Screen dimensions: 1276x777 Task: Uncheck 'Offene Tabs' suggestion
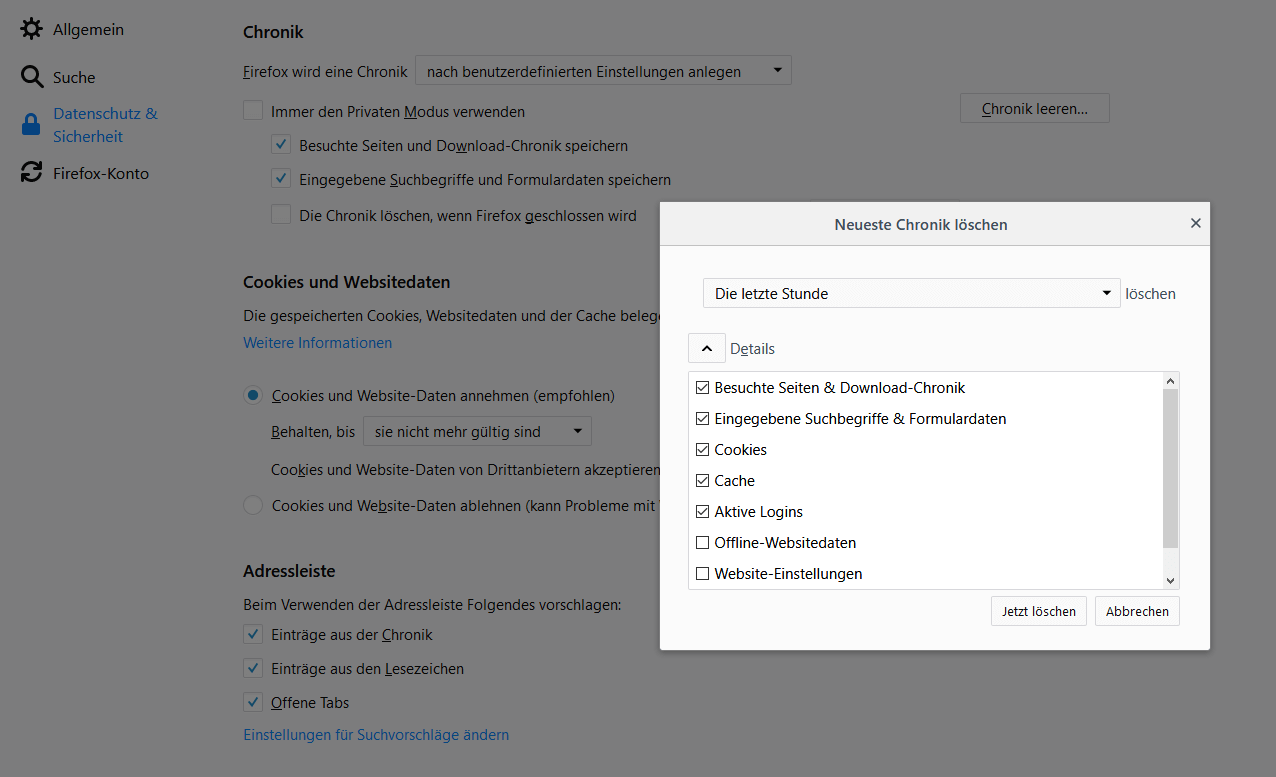coord(253,702)
